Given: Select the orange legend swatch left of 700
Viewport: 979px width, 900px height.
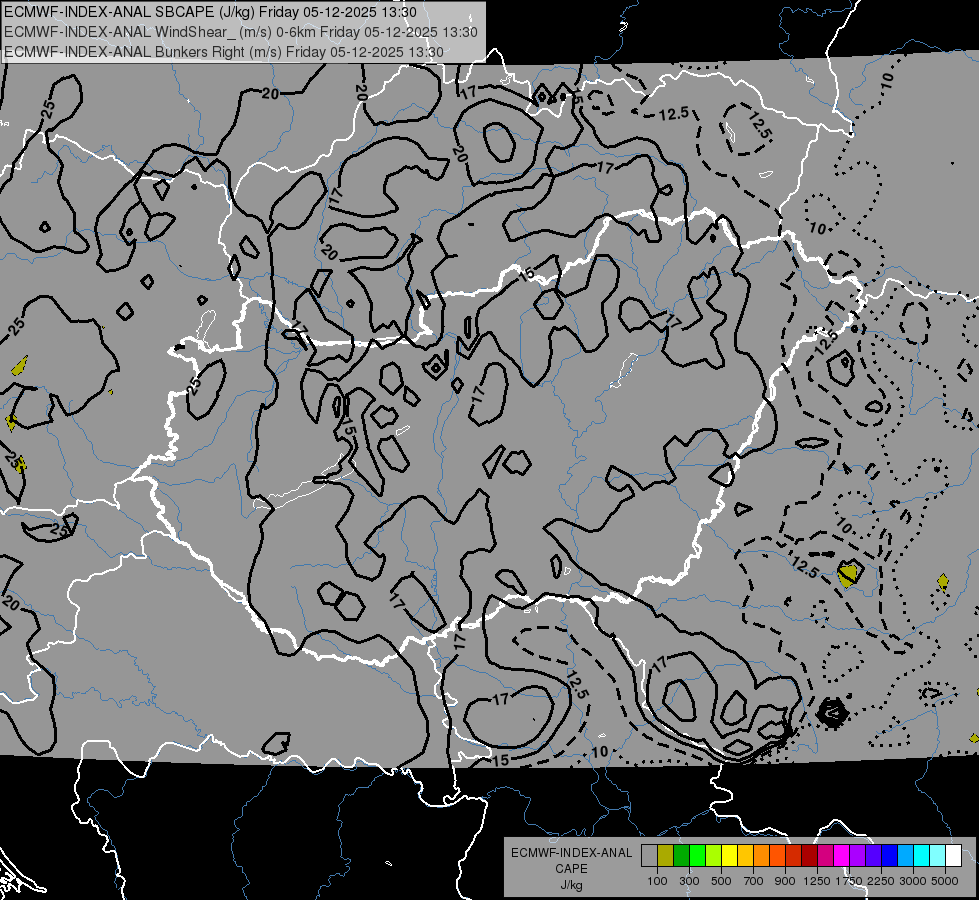Looking at the screenshot, I should [762, 855].
